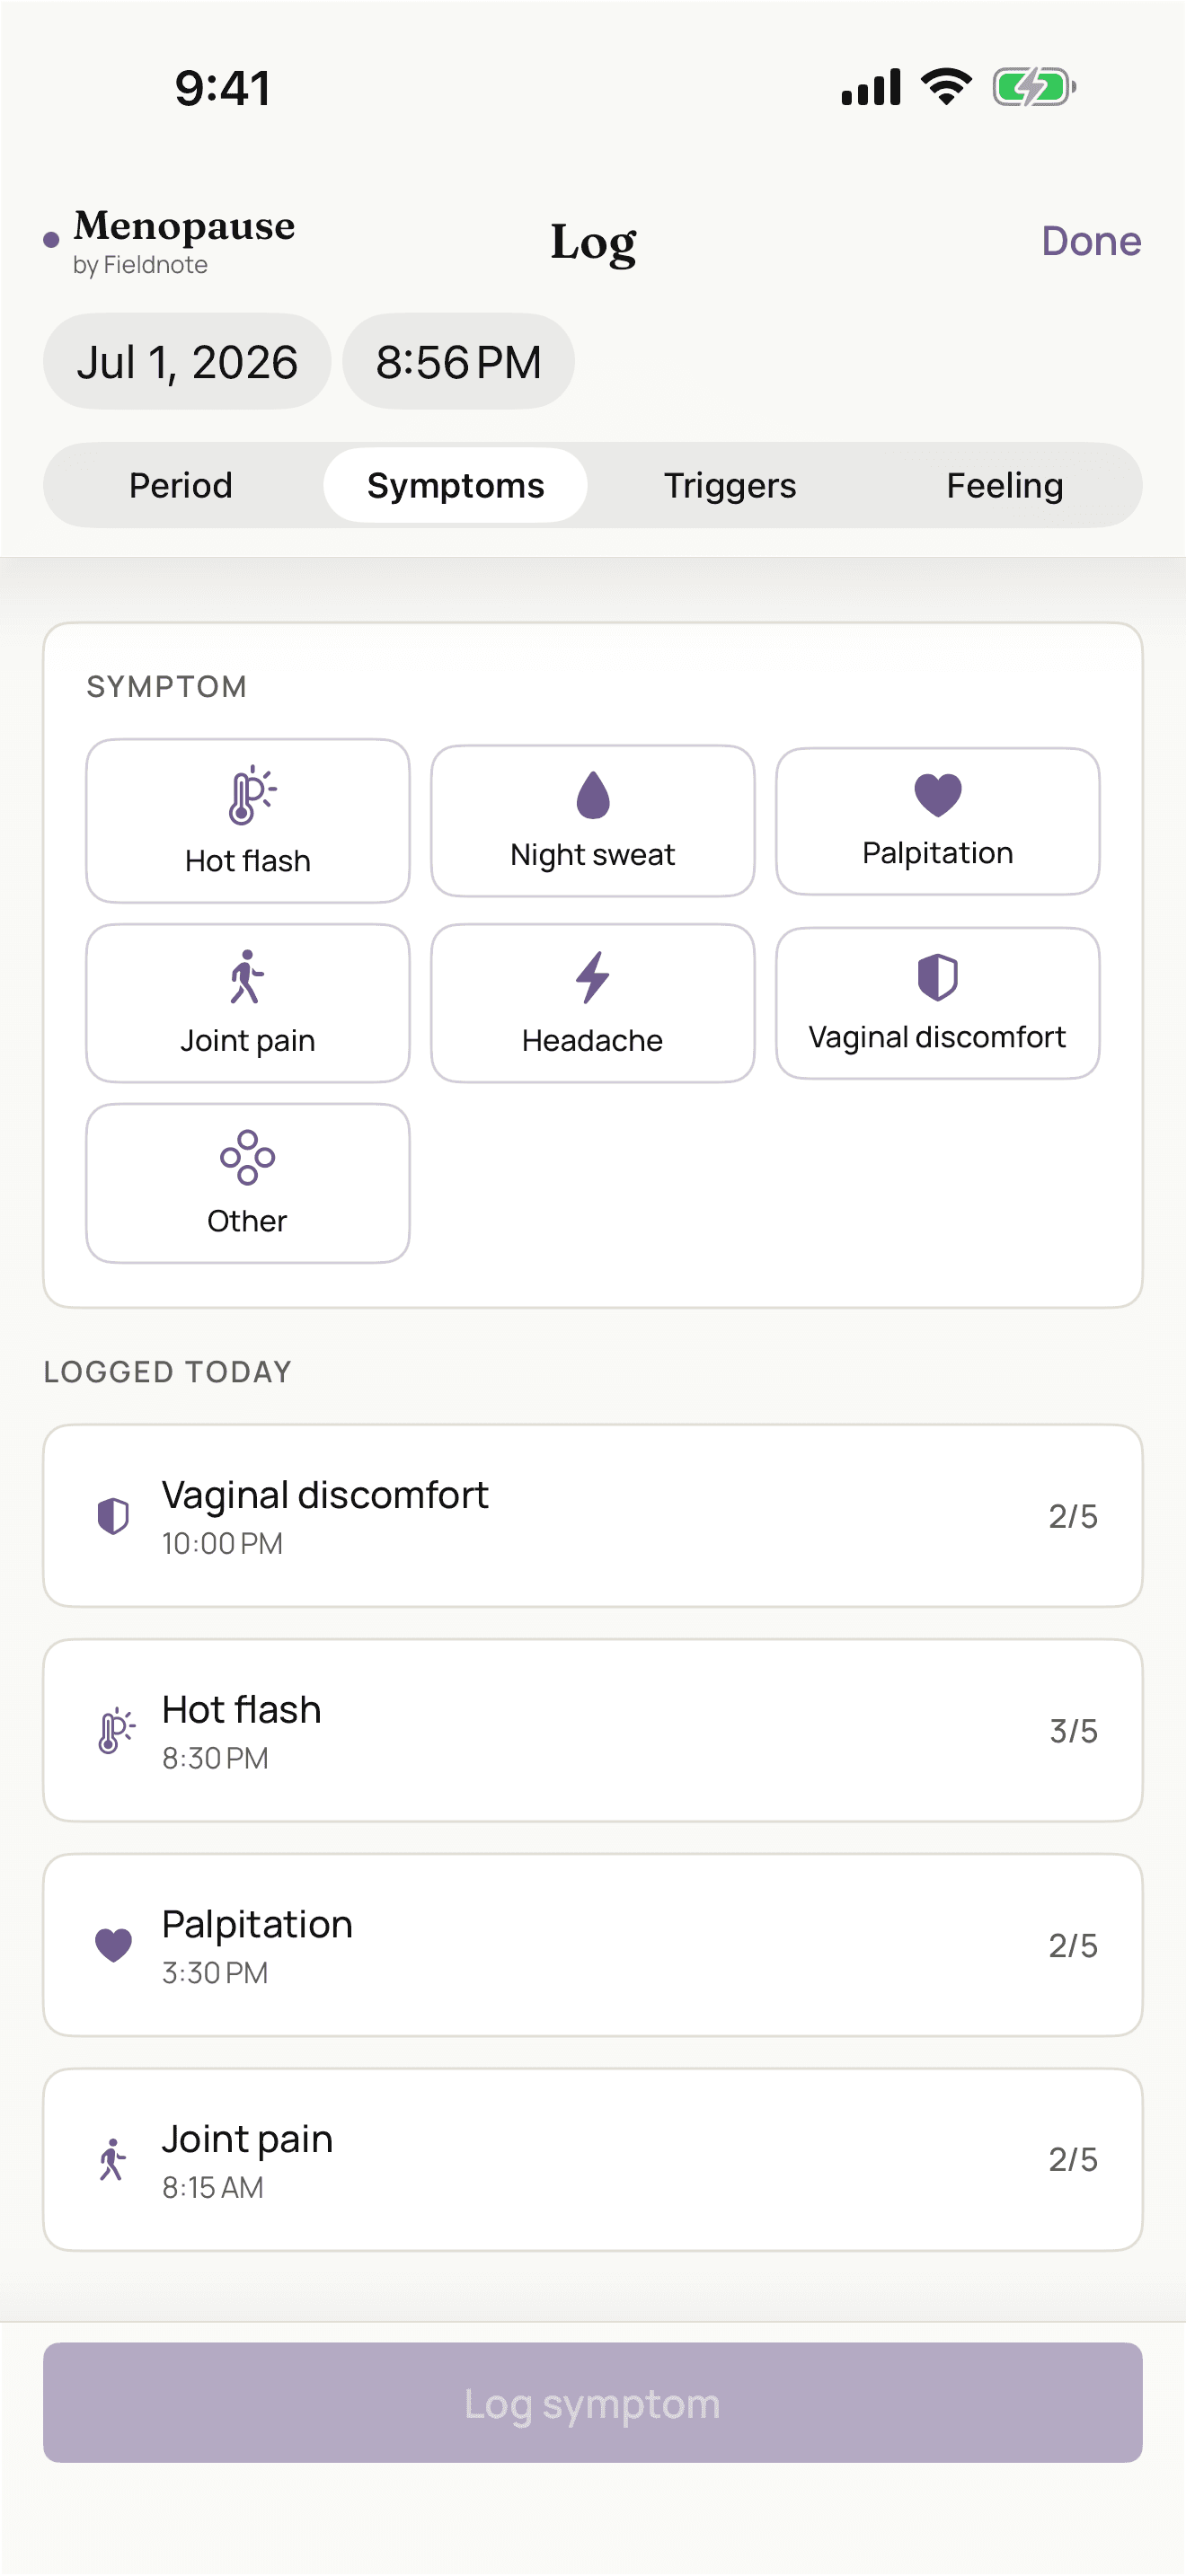Open the logged Joint pain 8:15 AM entry

pyautogui.click(x=593, y=2159)
